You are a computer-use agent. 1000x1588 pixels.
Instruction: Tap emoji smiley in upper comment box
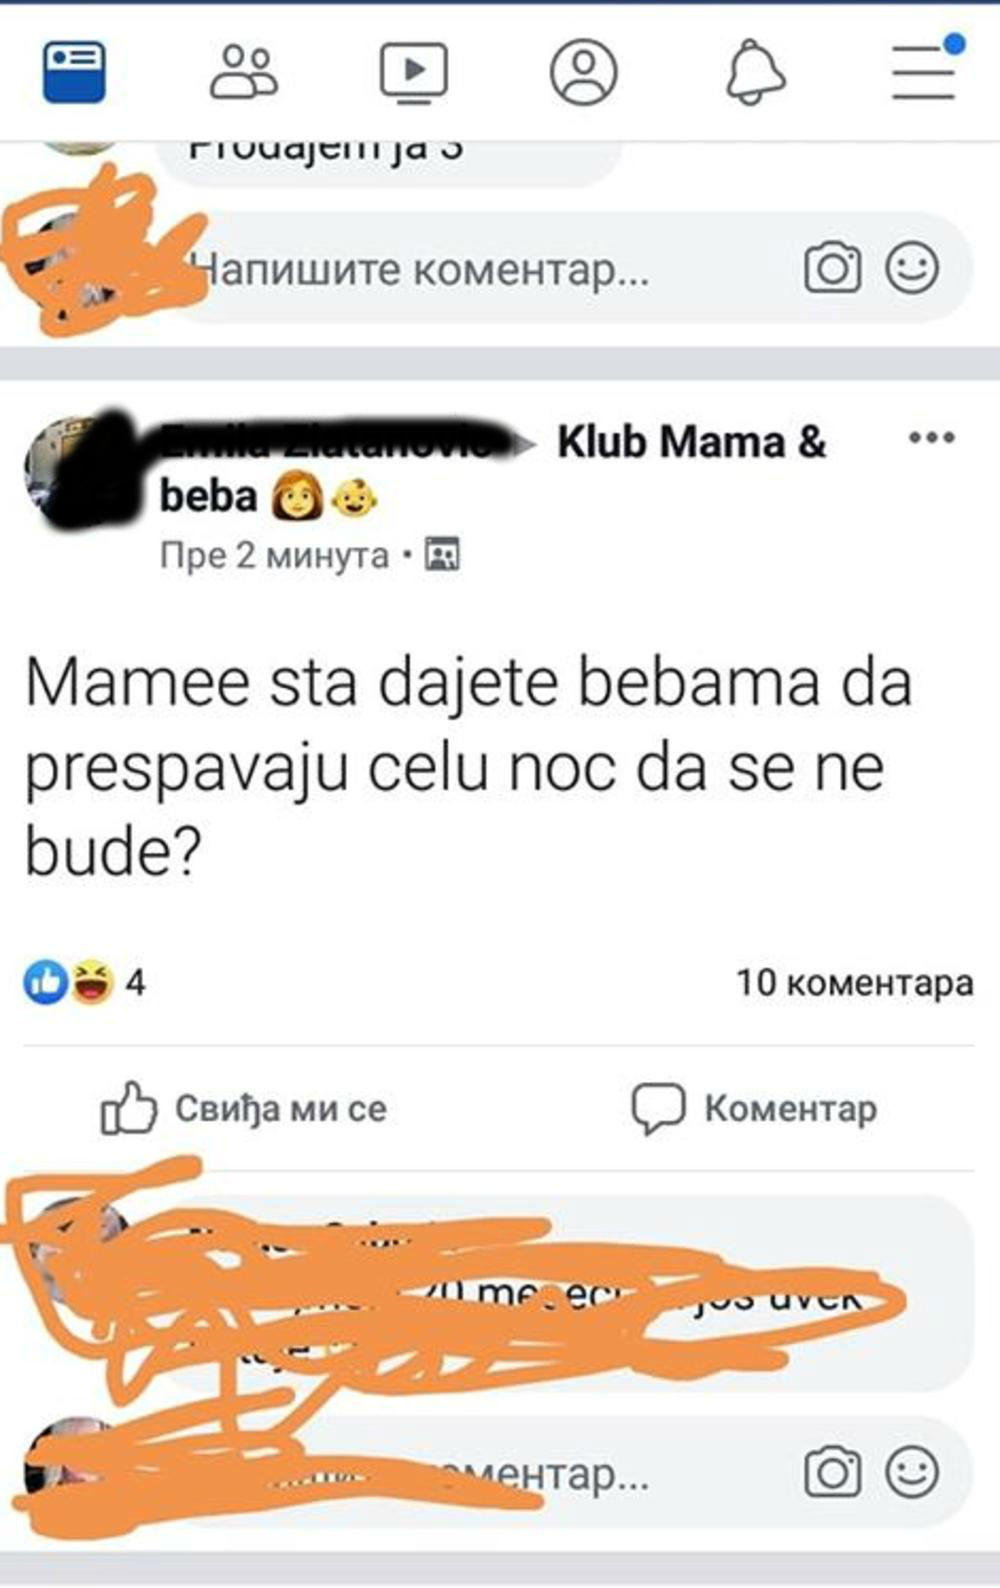[912, 268]
